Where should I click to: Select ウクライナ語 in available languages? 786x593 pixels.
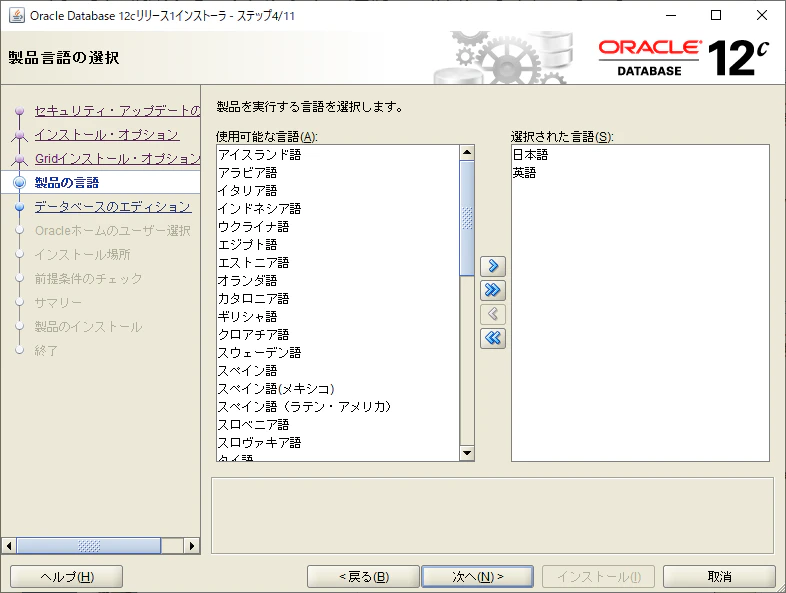click(338, 227)
